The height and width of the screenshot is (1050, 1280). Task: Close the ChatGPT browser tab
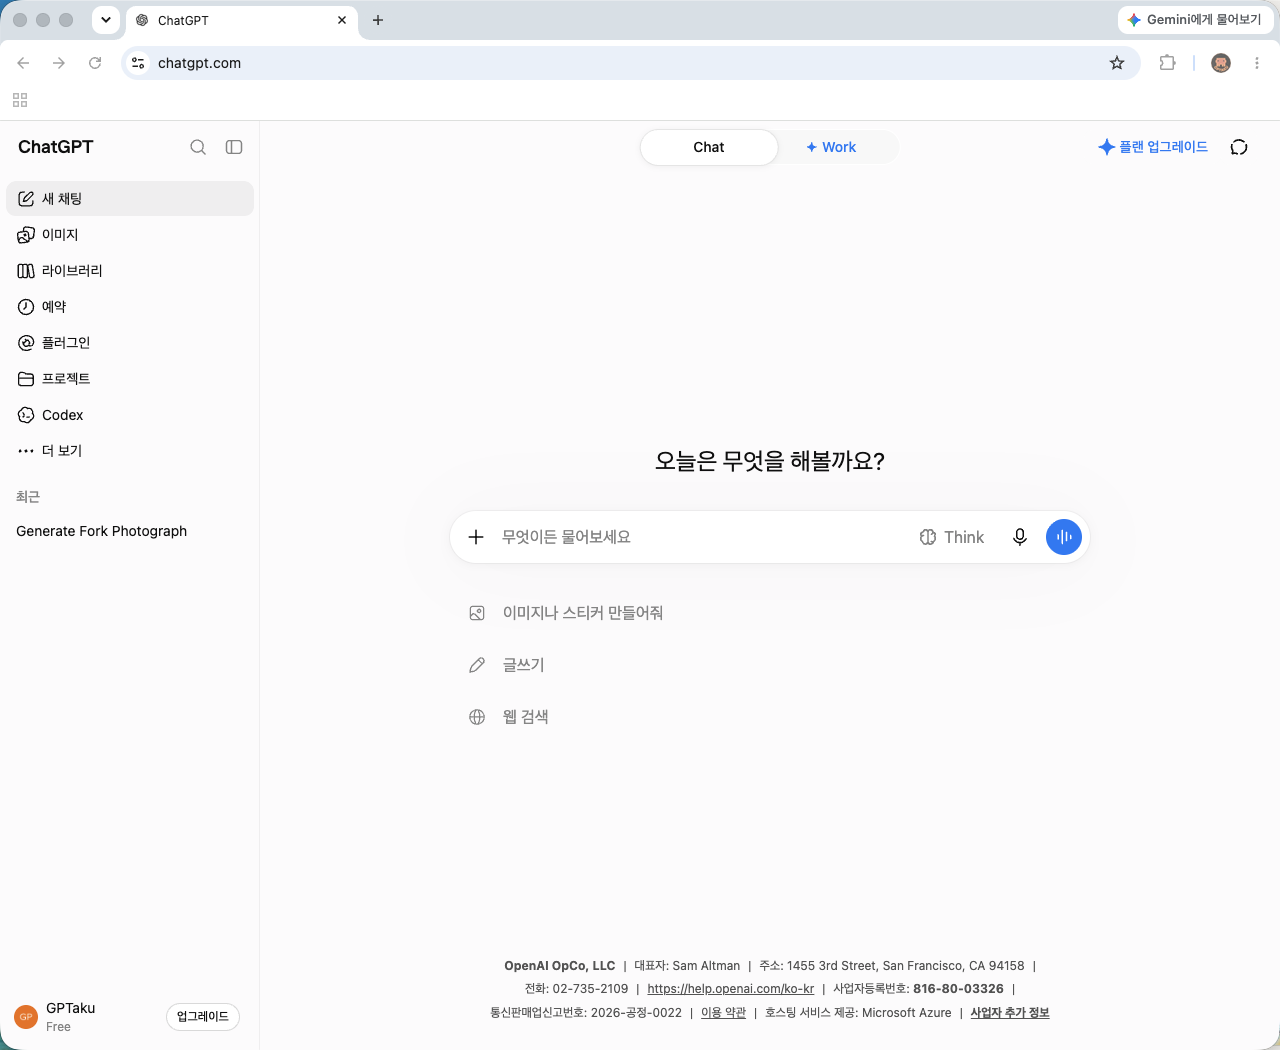(342, 20)
